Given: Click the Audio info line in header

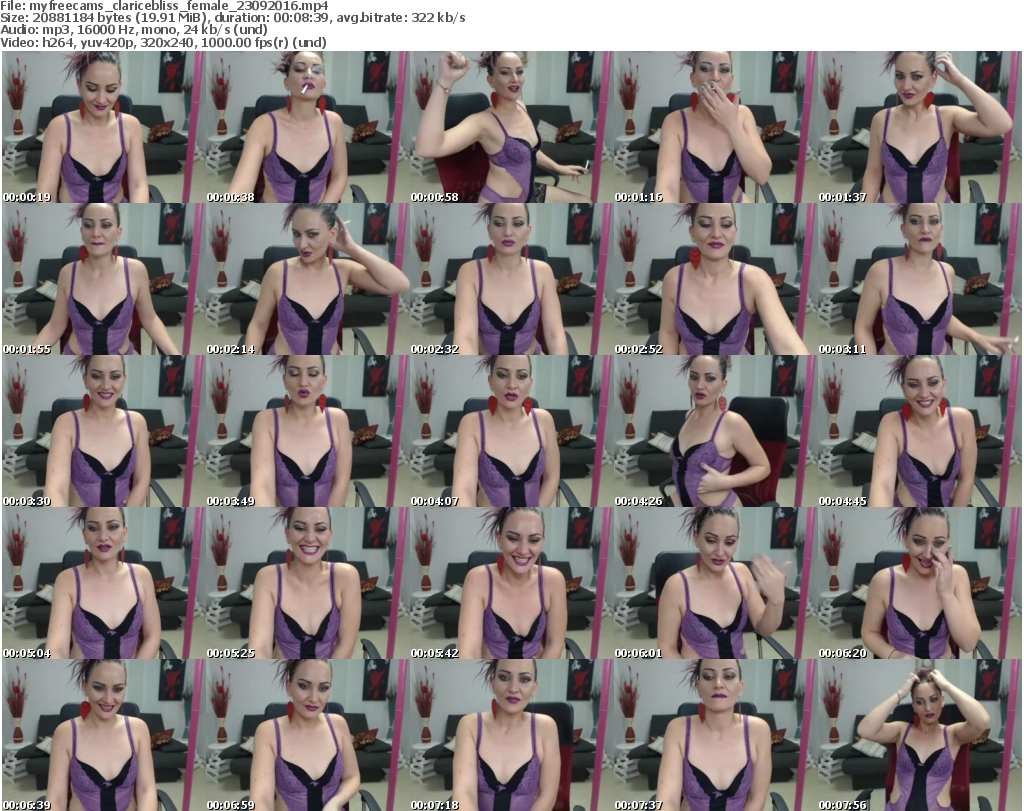Looking at the screenshot, I should pos(152,31).
